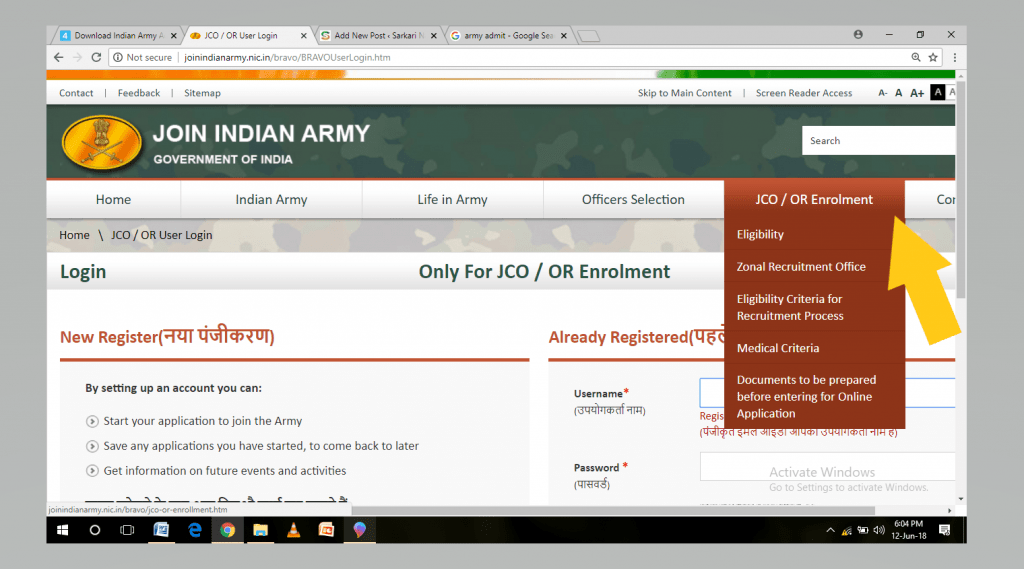Screen dimensions: 1024x569
Task: Reload the page with refresh icon
Action: (x=96, y=57)
